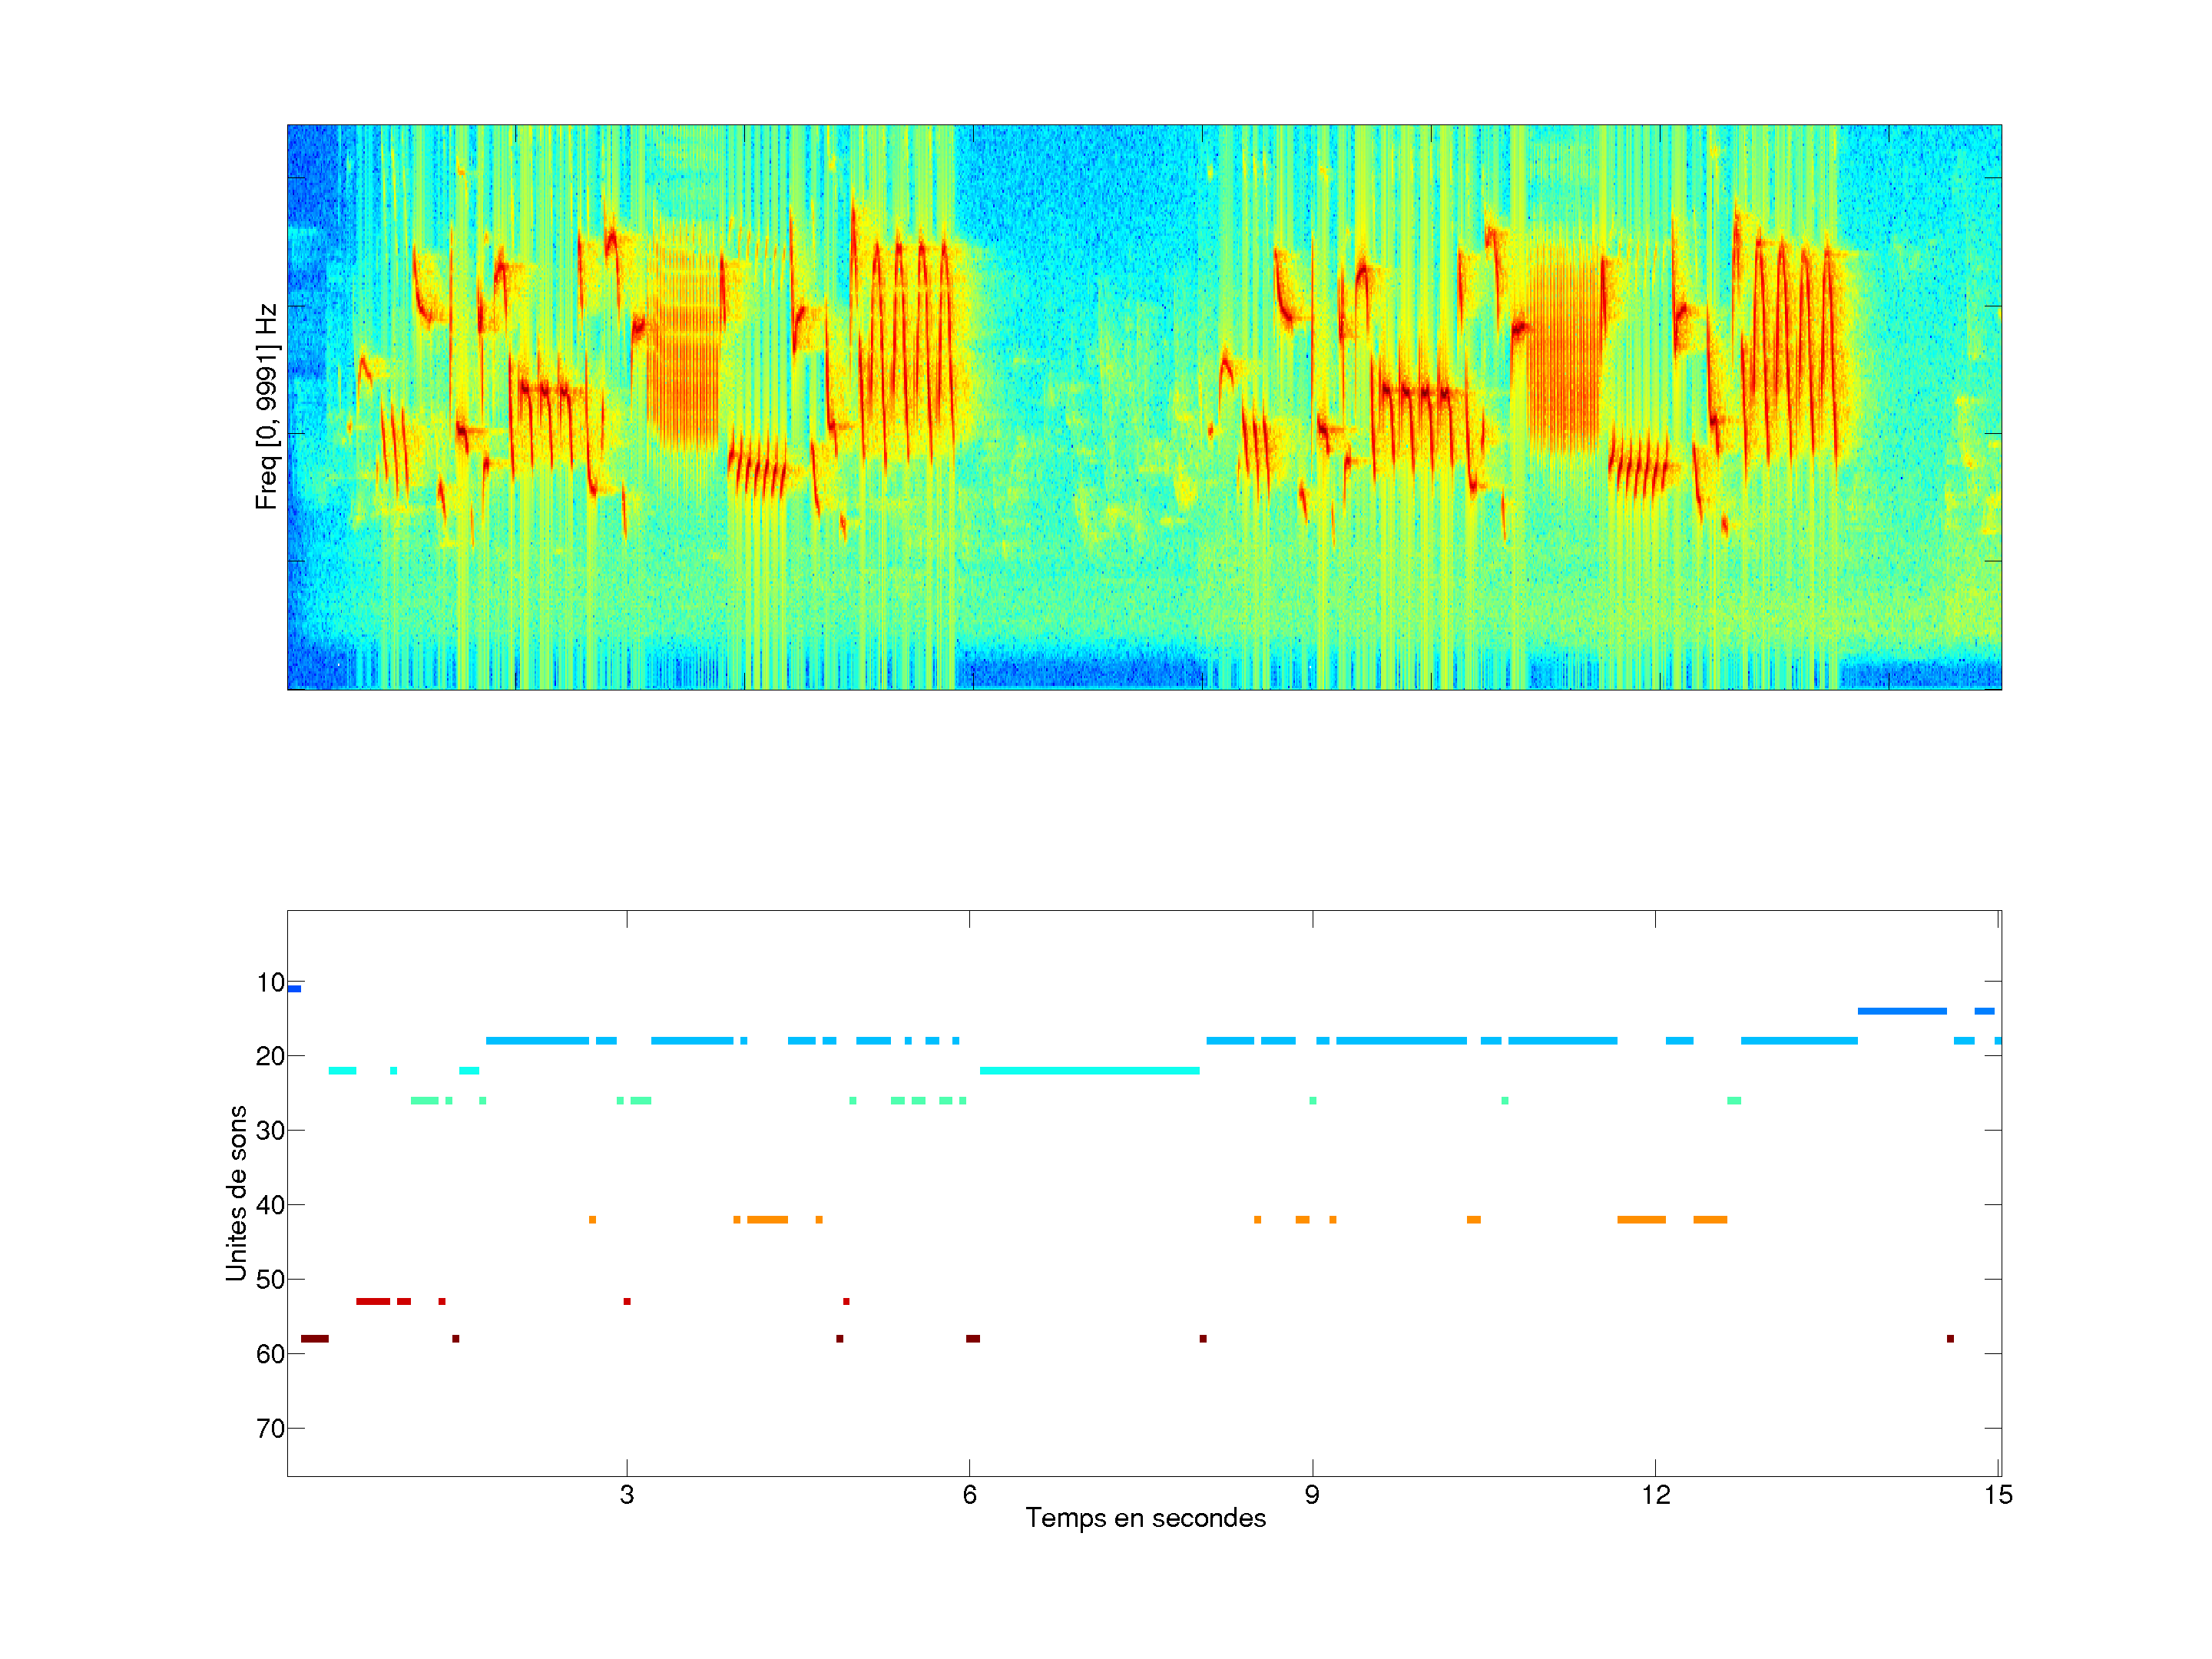Image resolution: width=2212 pixels, height=1659 pixels.
Task: Click the x-axis tick label 3
Action: (626, 1495)
